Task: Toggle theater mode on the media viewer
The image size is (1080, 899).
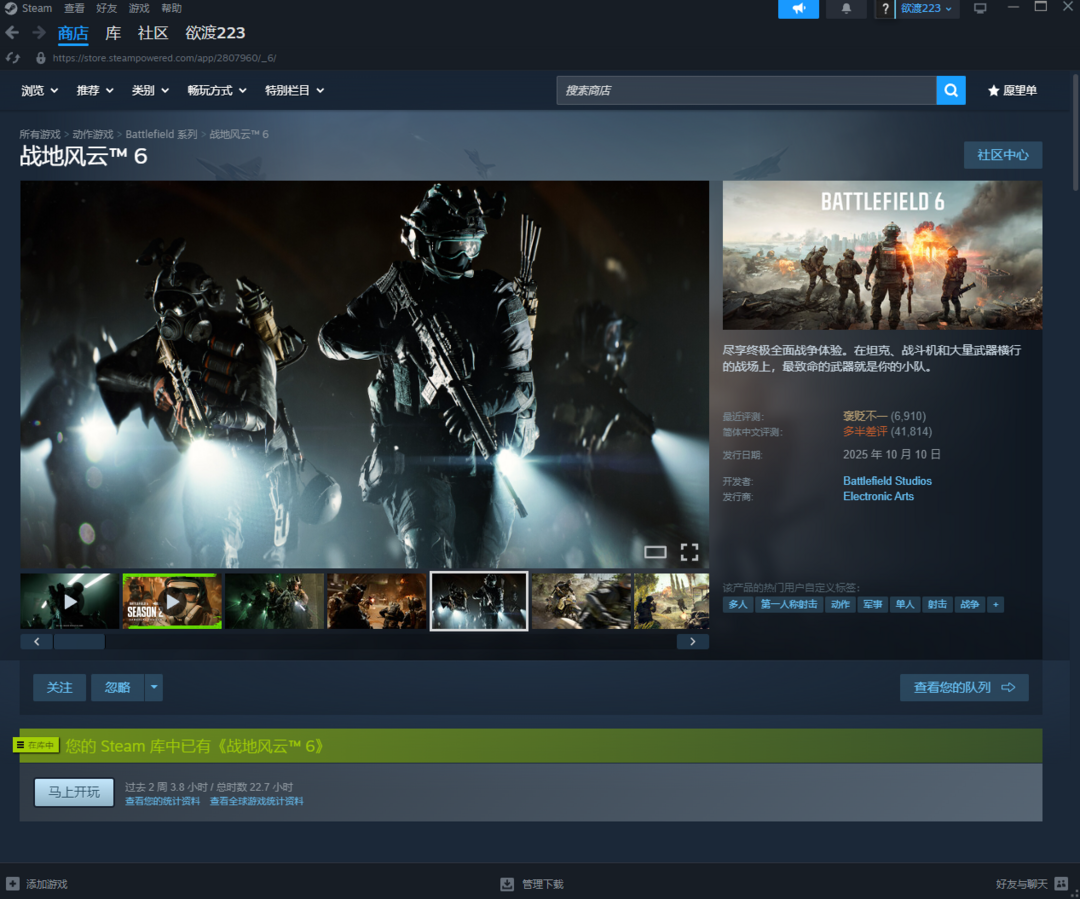Action: 655,552
